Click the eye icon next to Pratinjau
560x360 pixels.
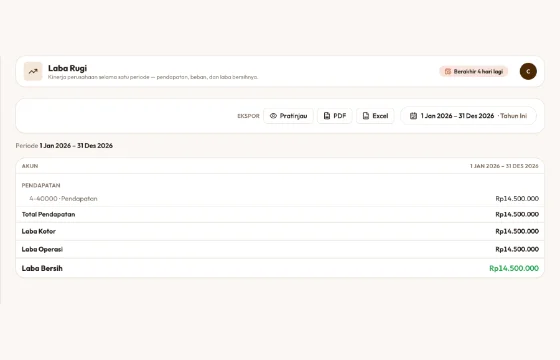(x=273, y=116)
